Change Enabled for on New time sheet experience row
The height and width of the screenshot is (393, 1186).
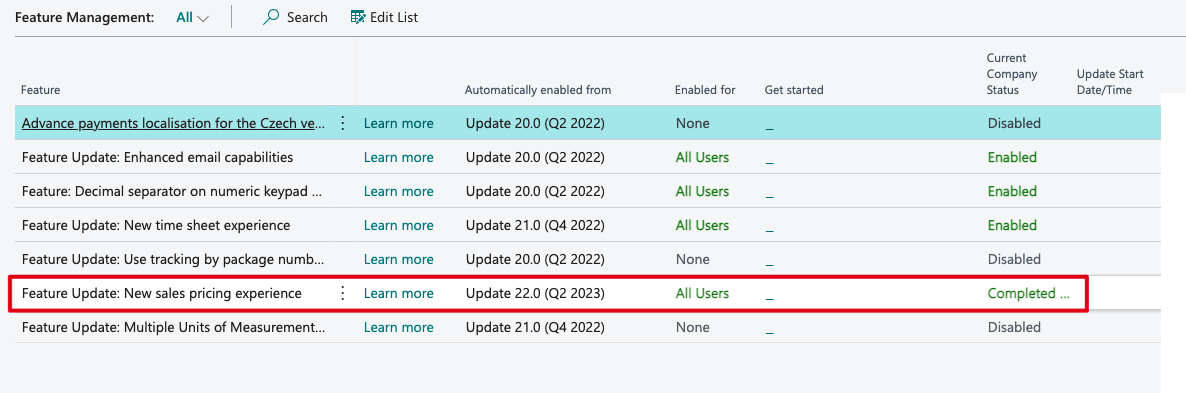click(703, 225)
